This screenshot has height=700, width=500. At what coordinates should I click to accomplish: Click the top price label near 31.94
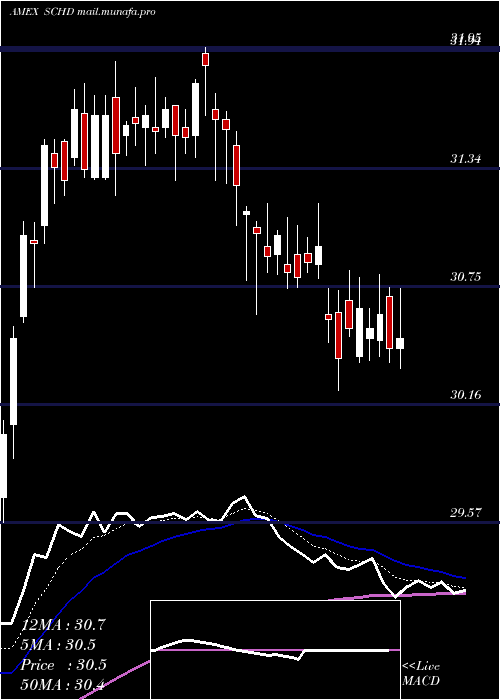pos(465,40)
